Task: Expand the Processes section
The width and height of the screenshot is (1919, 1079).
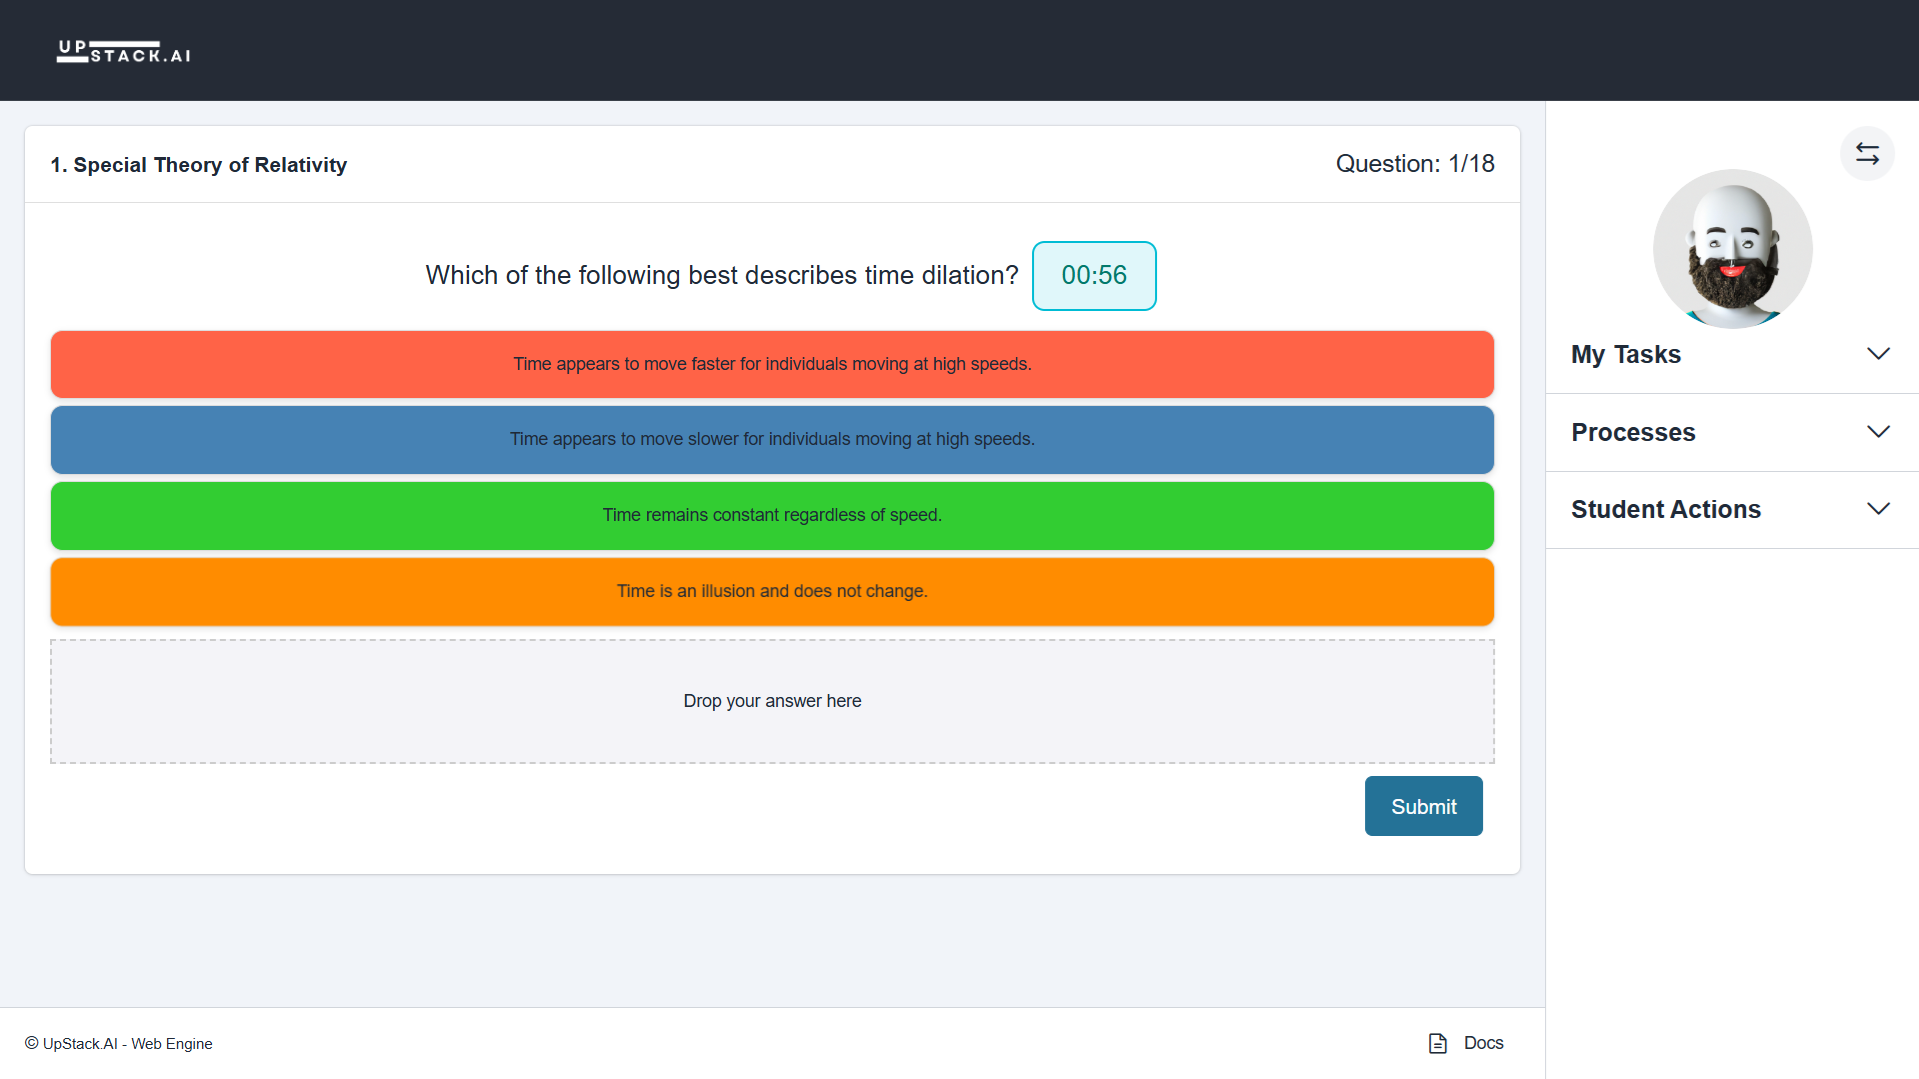Action: point(1633,432)
